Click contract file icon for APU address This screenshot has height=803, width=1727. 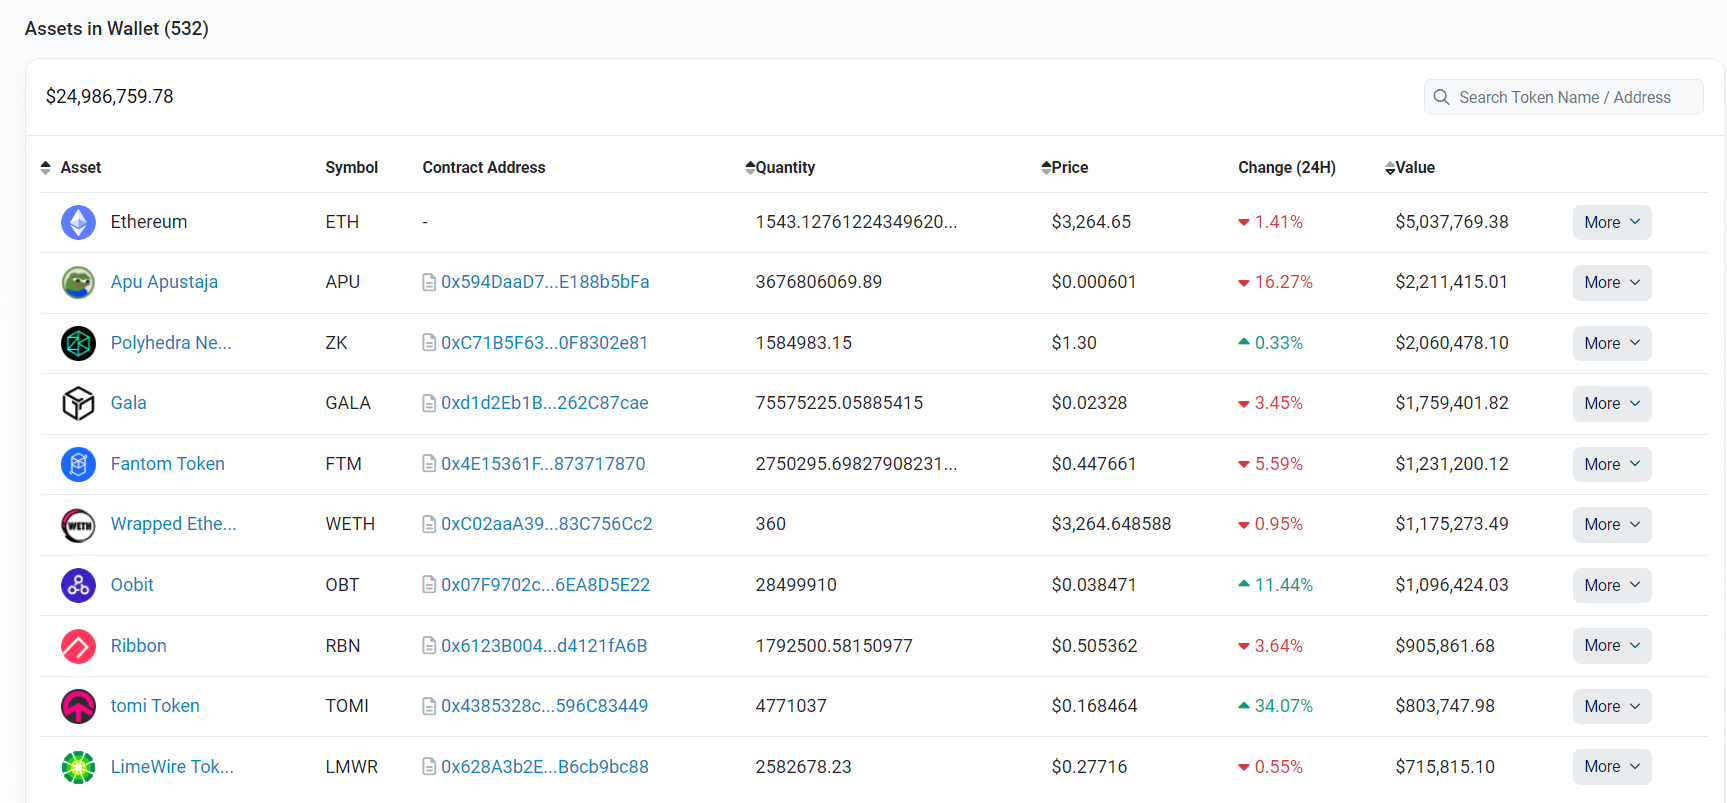pyautogui.click(x=429, y=282)
